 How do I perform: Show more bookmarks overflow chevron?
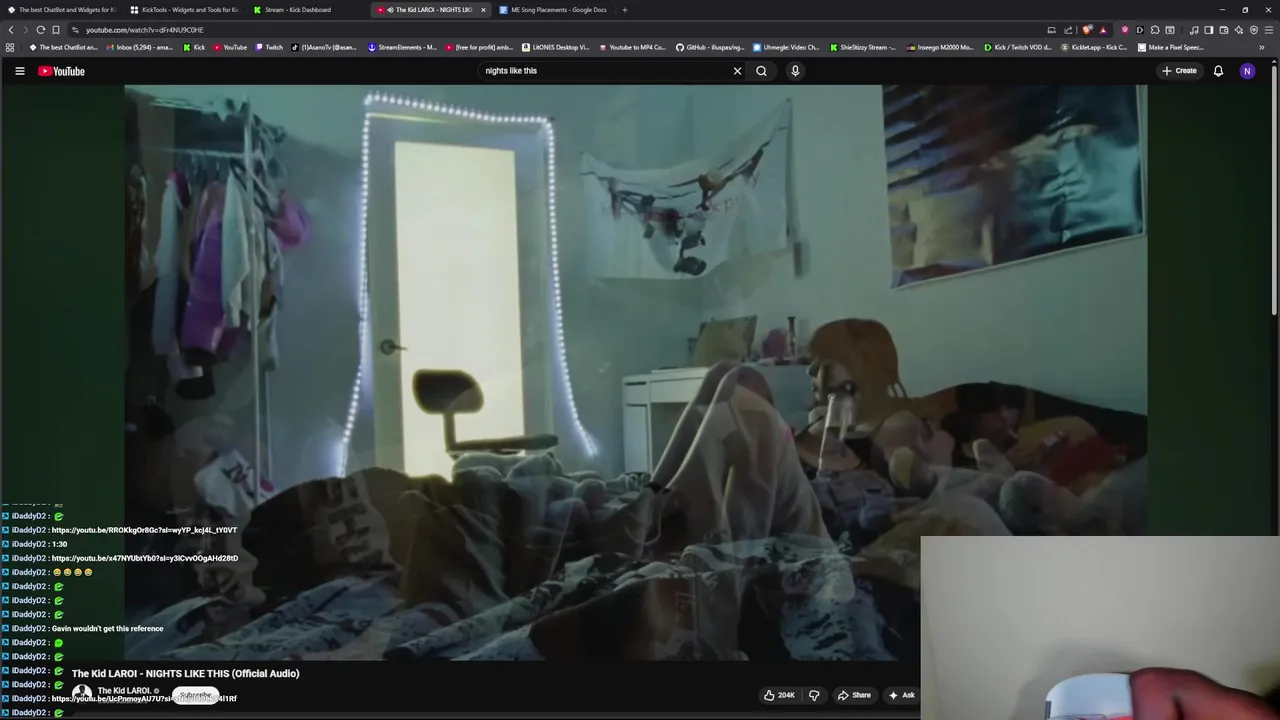tap(1261, 47)
